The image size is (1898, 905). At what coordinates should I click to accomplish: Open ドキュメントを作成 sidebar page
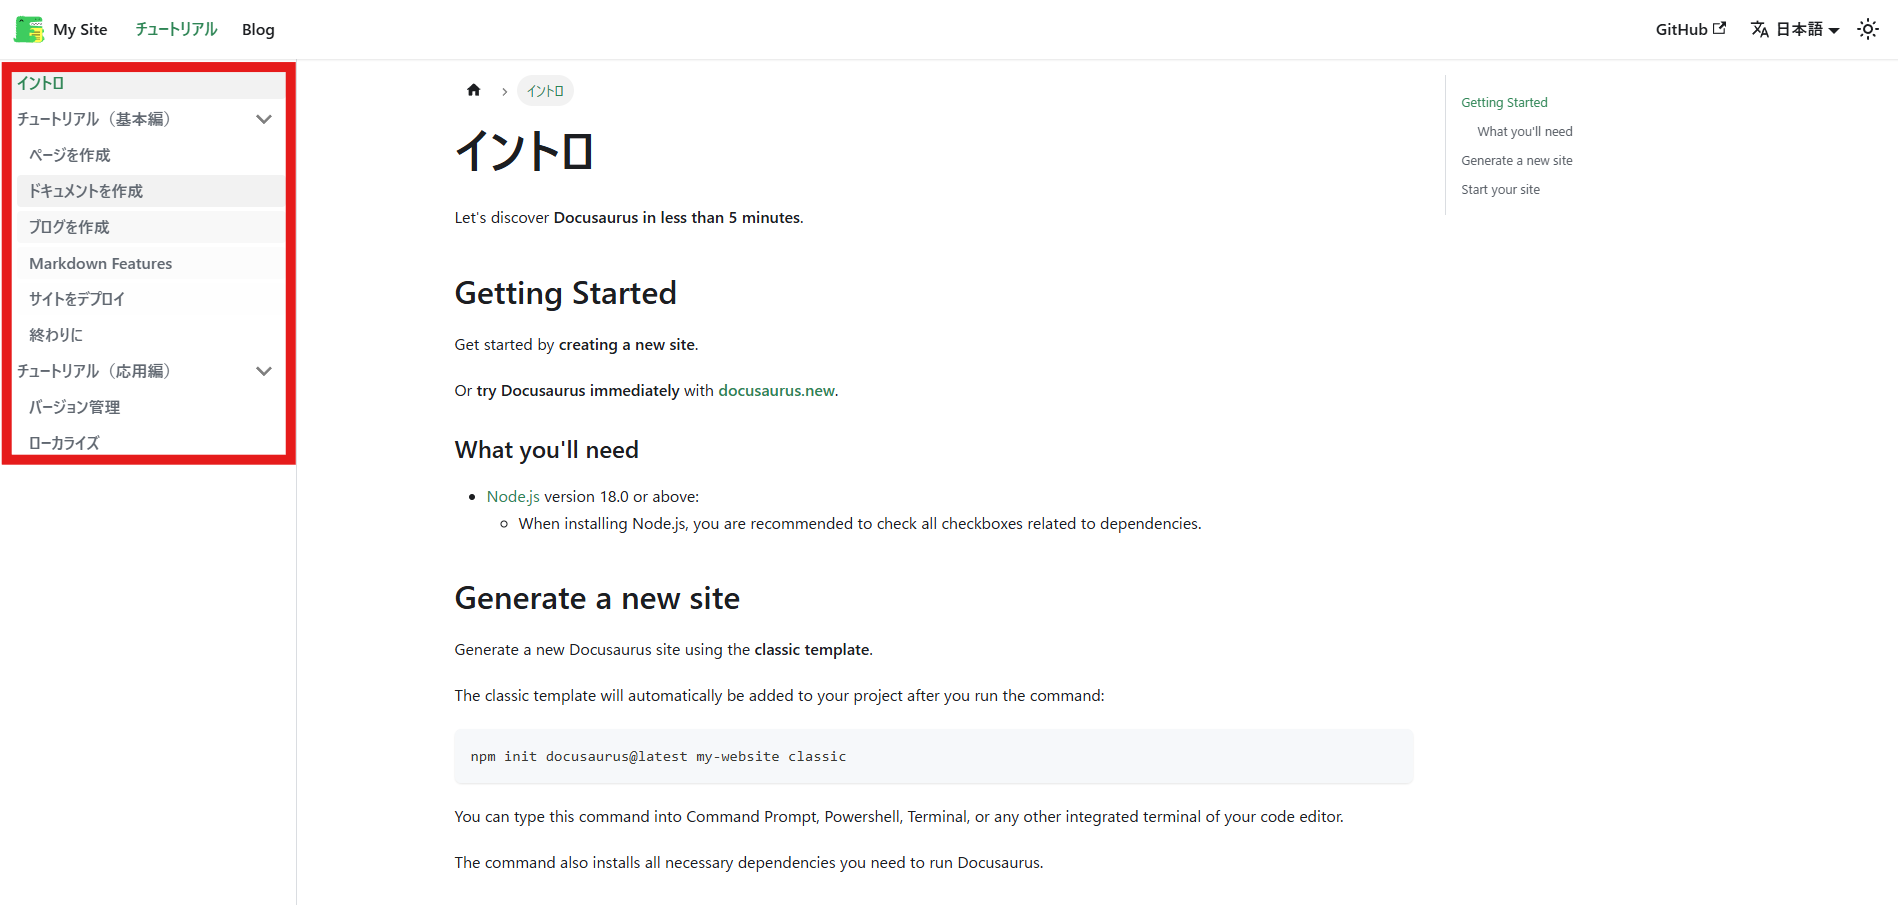click(152, 191)
